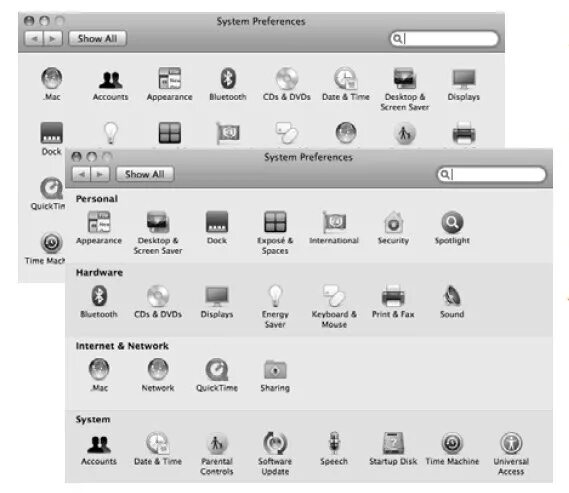Open Spotlight preferences

[x=452, y=228]
